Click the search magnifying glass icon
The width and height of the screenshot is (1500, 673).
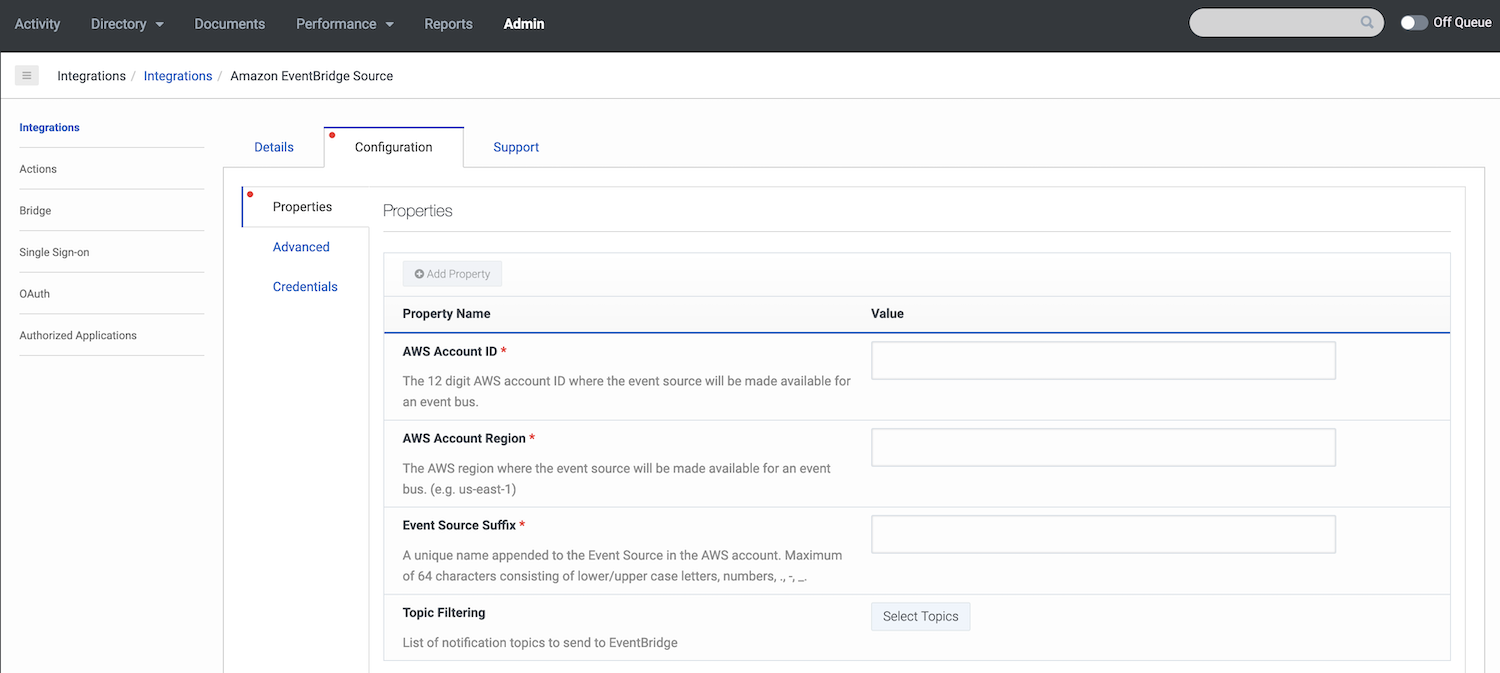1367,22
